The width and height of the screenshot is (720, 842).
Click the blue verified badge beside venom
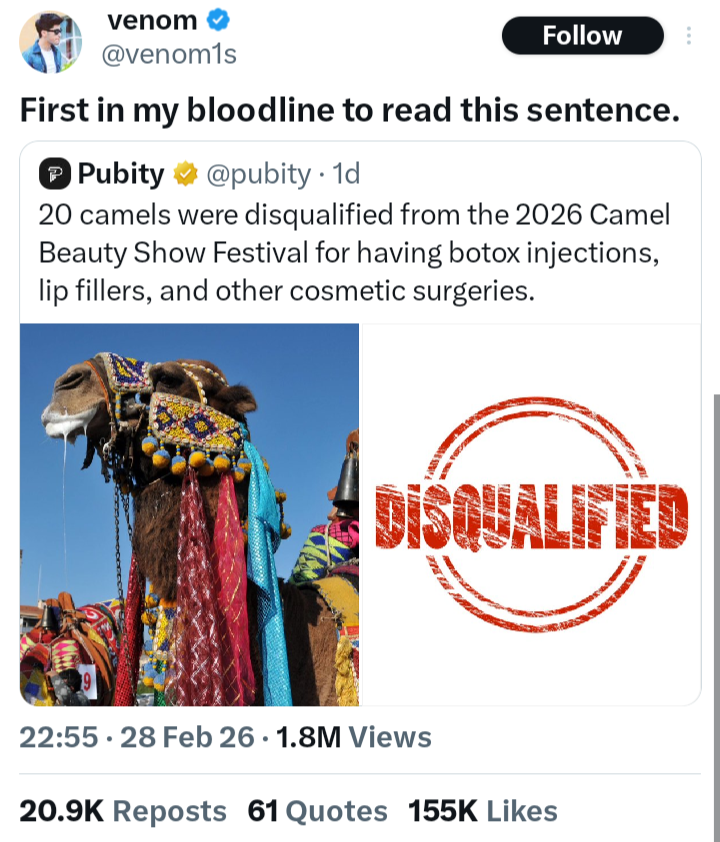pyautogui.click(x=217, y=20)
